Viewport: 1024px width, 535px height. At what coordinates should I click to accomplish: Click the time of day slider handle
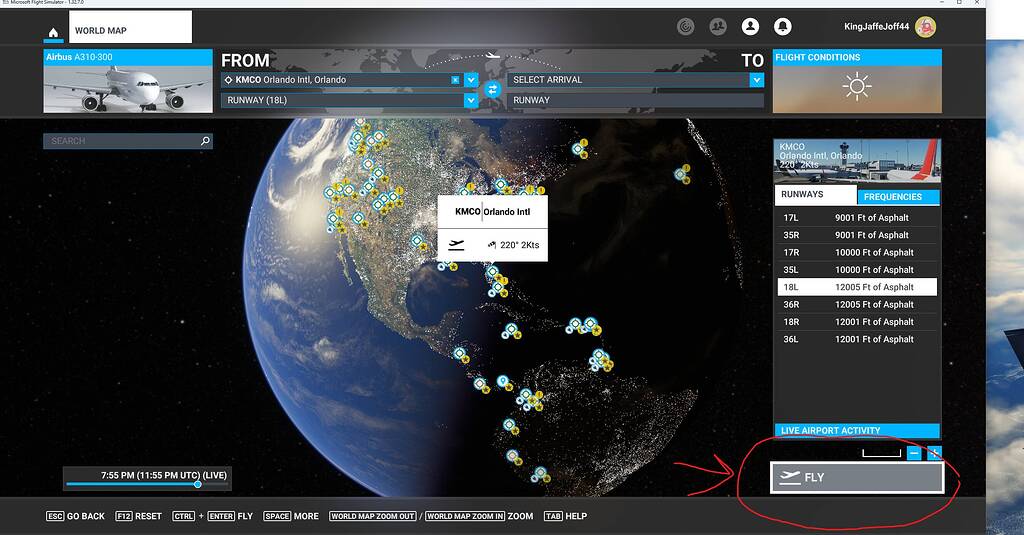197,484
